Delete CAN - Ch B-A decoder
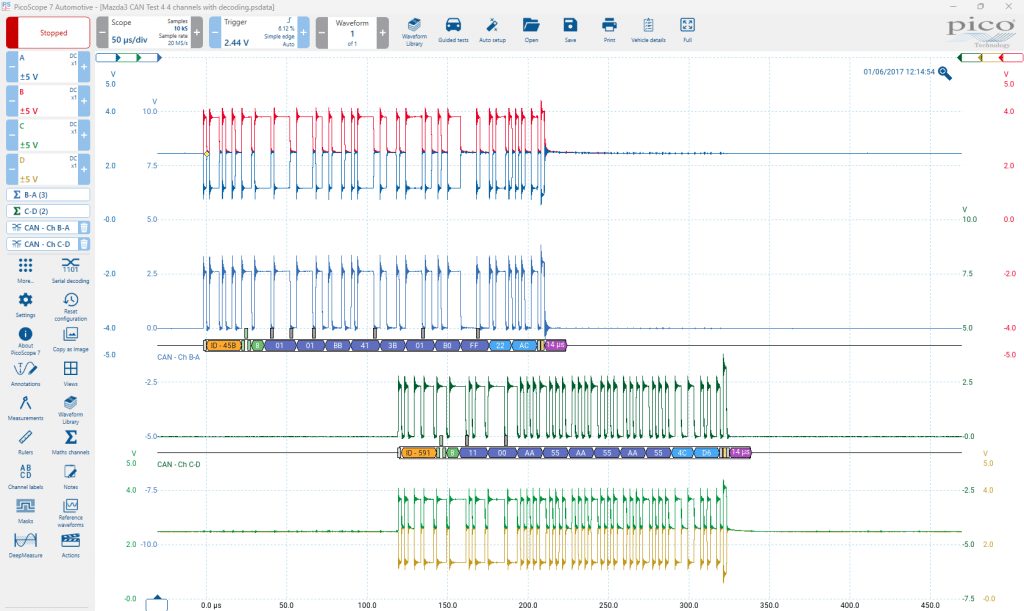The image size is (1024, 611). tap(84, 227)
